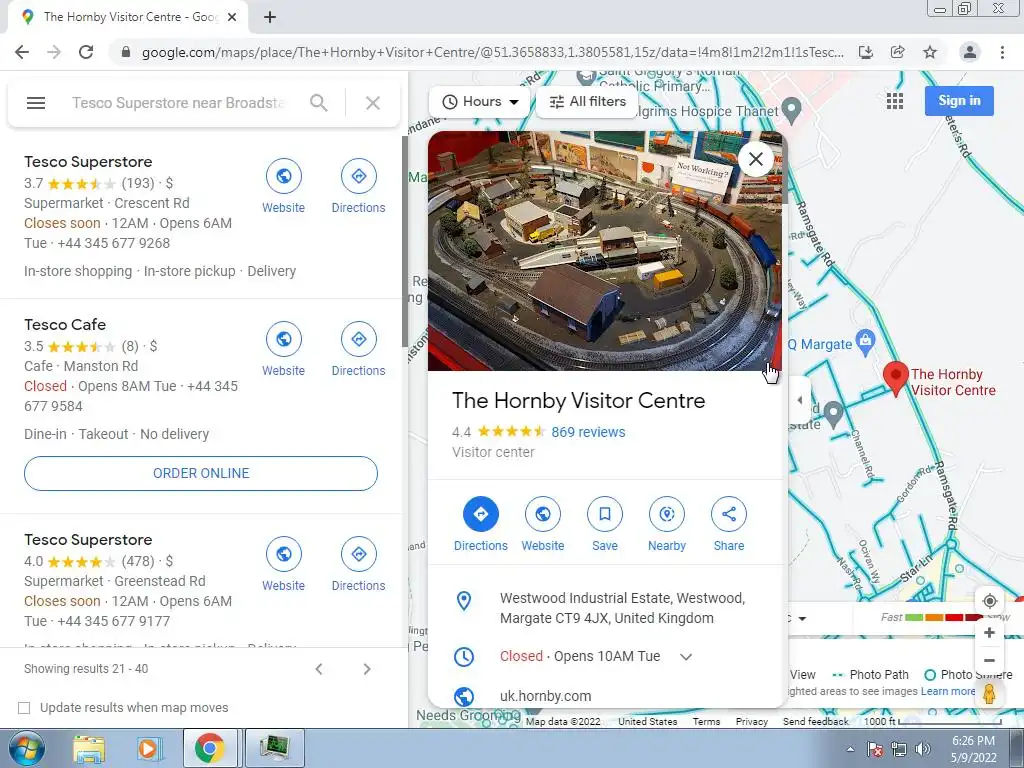This screenshot has width=1024, height=768.
Task: Close the Hornby Visitor Centre card
Action: click(x=756, y=159)
